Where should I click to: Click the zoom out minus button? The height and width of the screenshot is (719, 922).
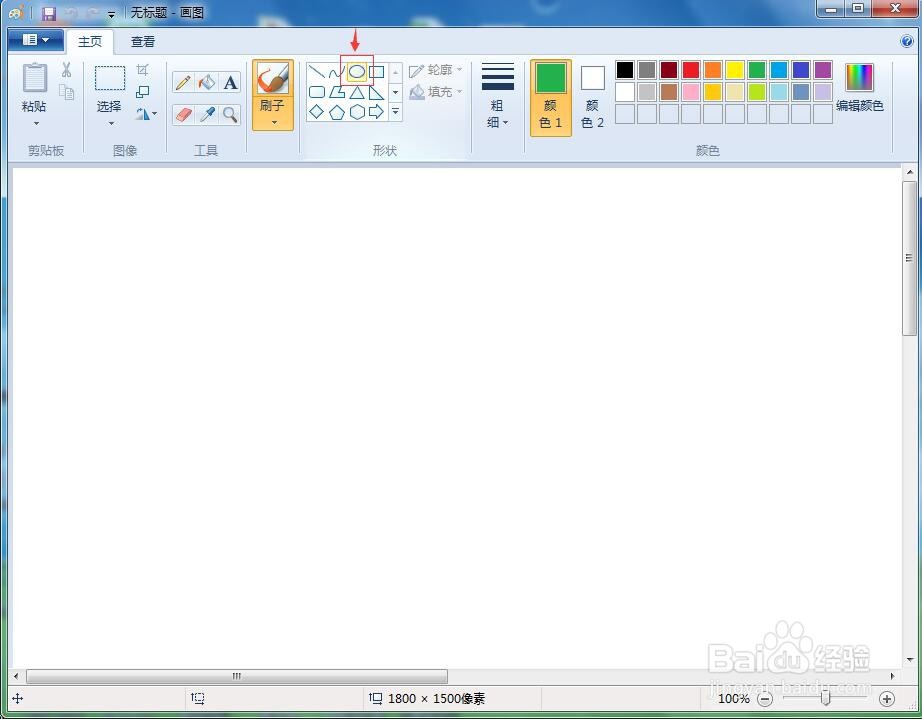tap(764, 698)
